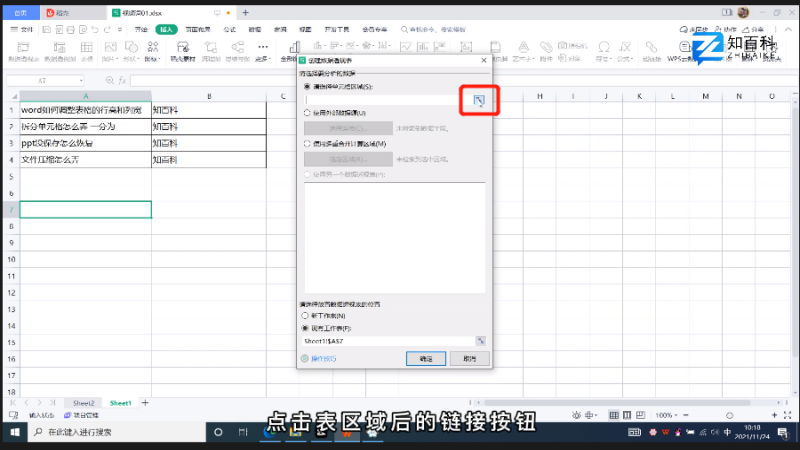Image resolution: width=800 pixels, height=450 pixels.
Task: Open the zoom level 100% dropdown
Action: click(664, 414)
